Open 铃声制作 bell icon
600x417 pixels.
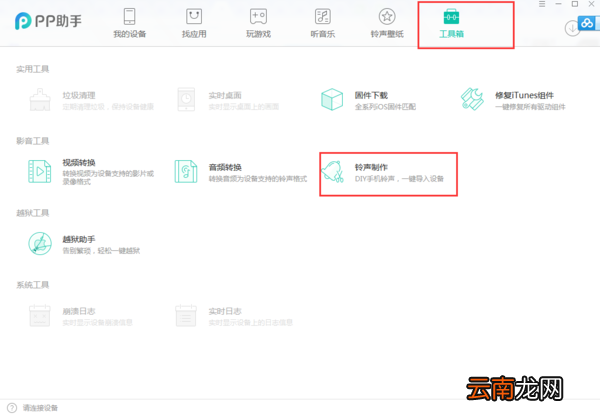point(332,171)
